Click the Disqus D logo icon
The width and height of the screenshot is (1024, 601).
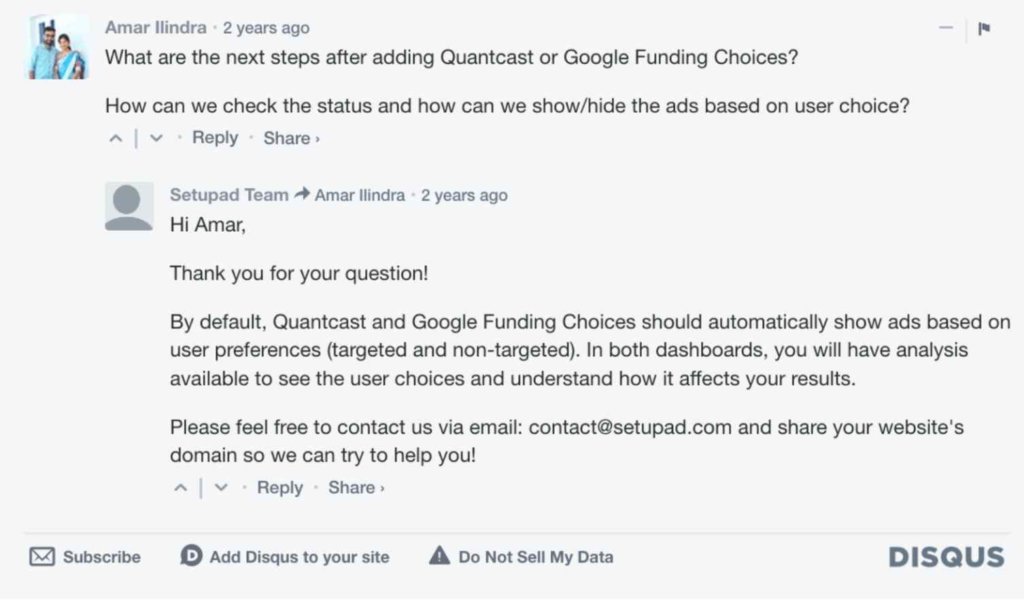pos(191,557)
